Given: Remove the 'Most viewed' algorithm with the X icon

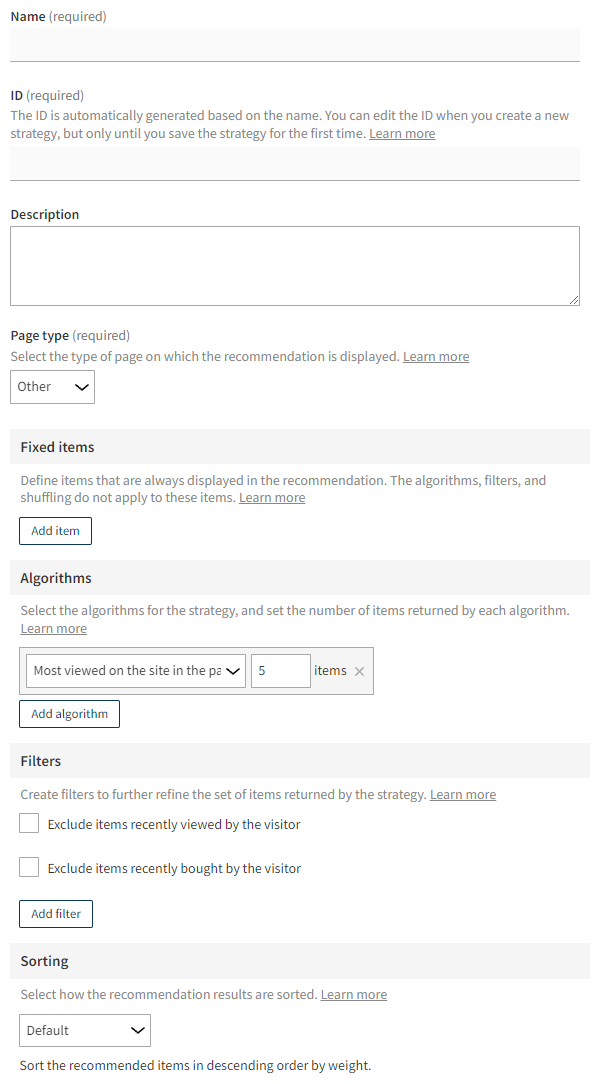Looking at the screenshot, I should tap(359, 671).
